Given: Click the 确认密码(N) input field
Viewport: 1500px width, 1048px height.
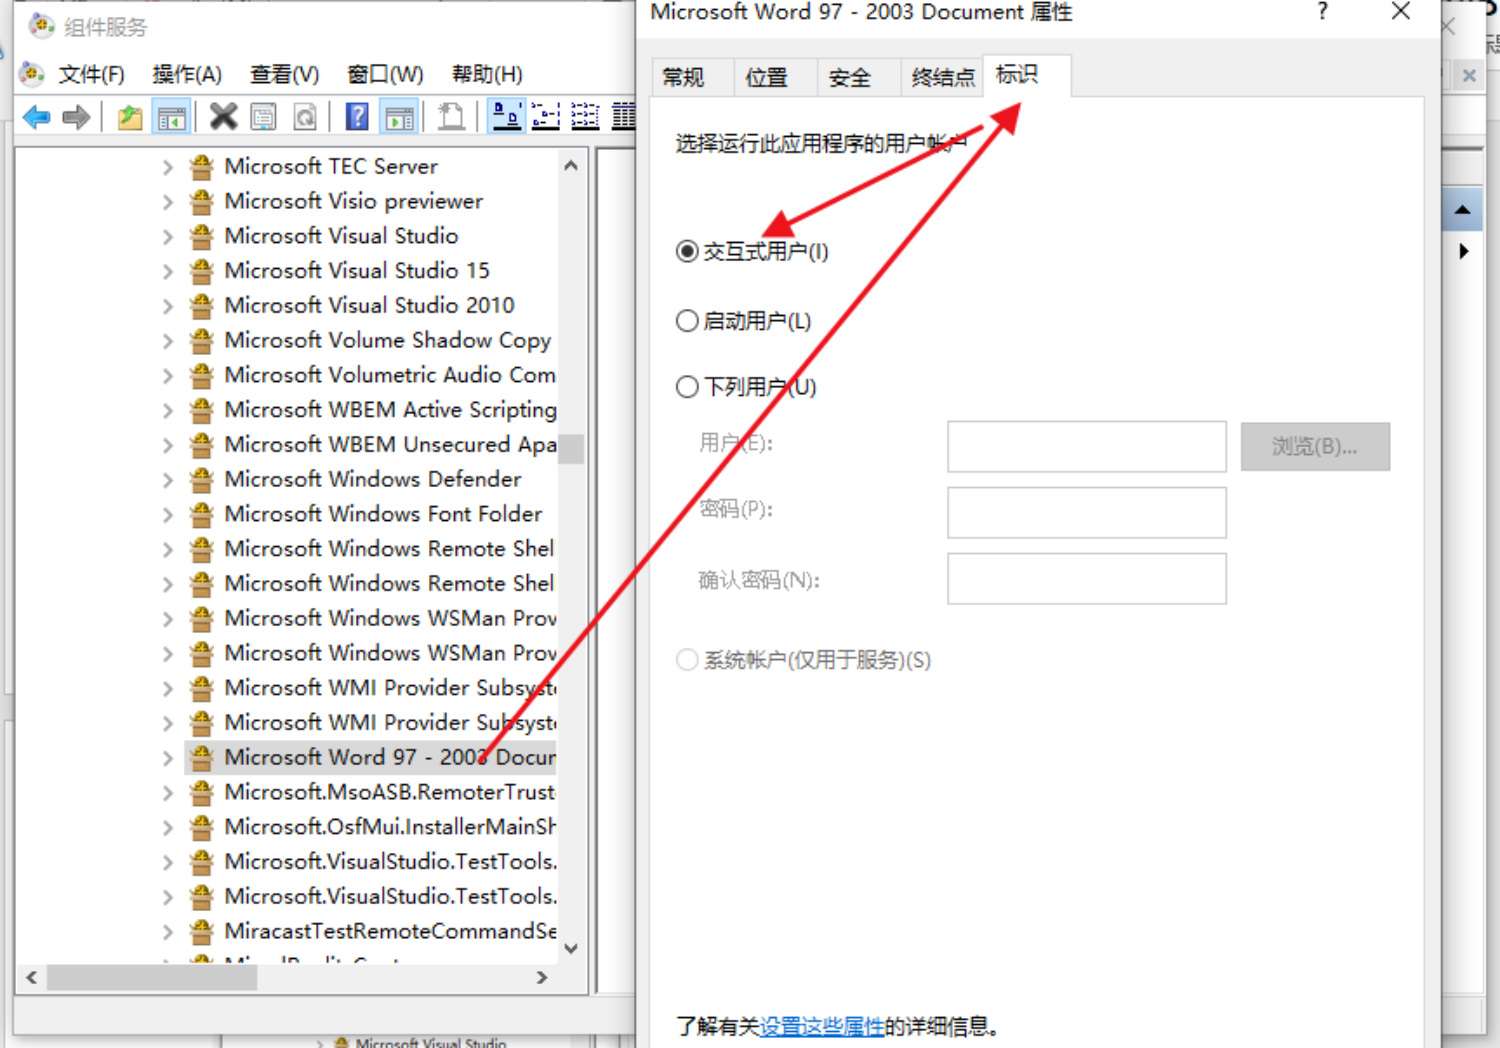Looking at the screenshot, I should (x=1087, y=579).
